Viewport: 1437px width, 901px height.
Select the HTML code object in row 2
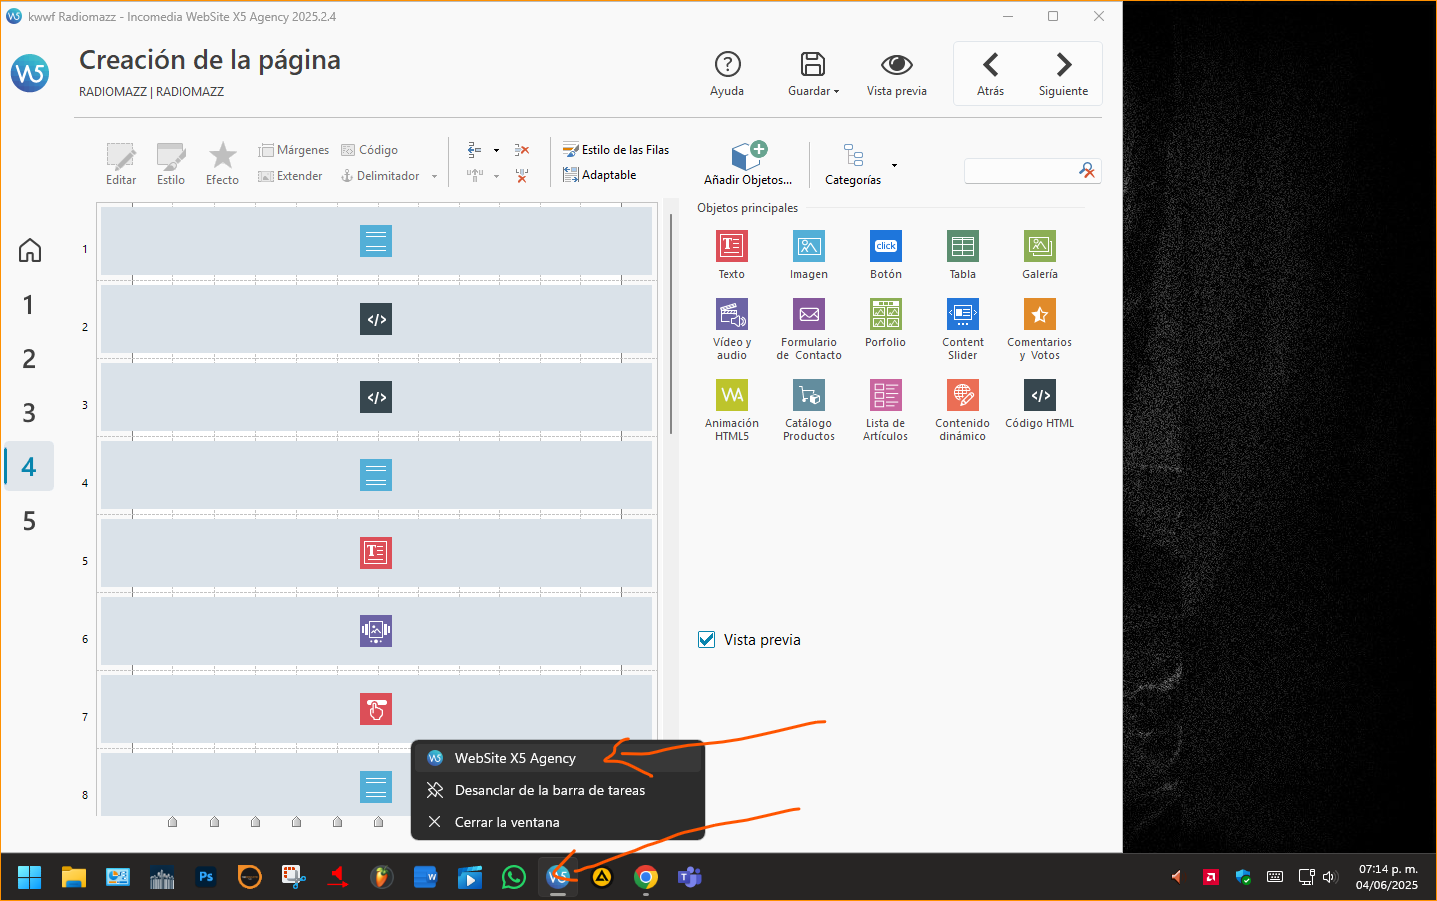[x=376, y=319]
